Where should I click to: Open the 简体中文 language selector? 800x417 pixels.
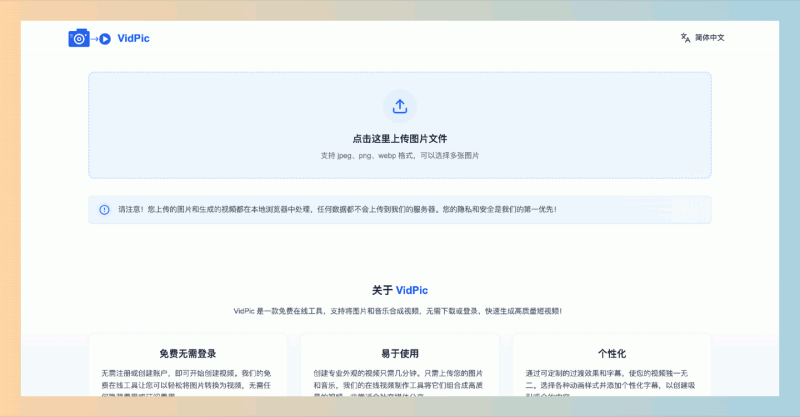709,38
